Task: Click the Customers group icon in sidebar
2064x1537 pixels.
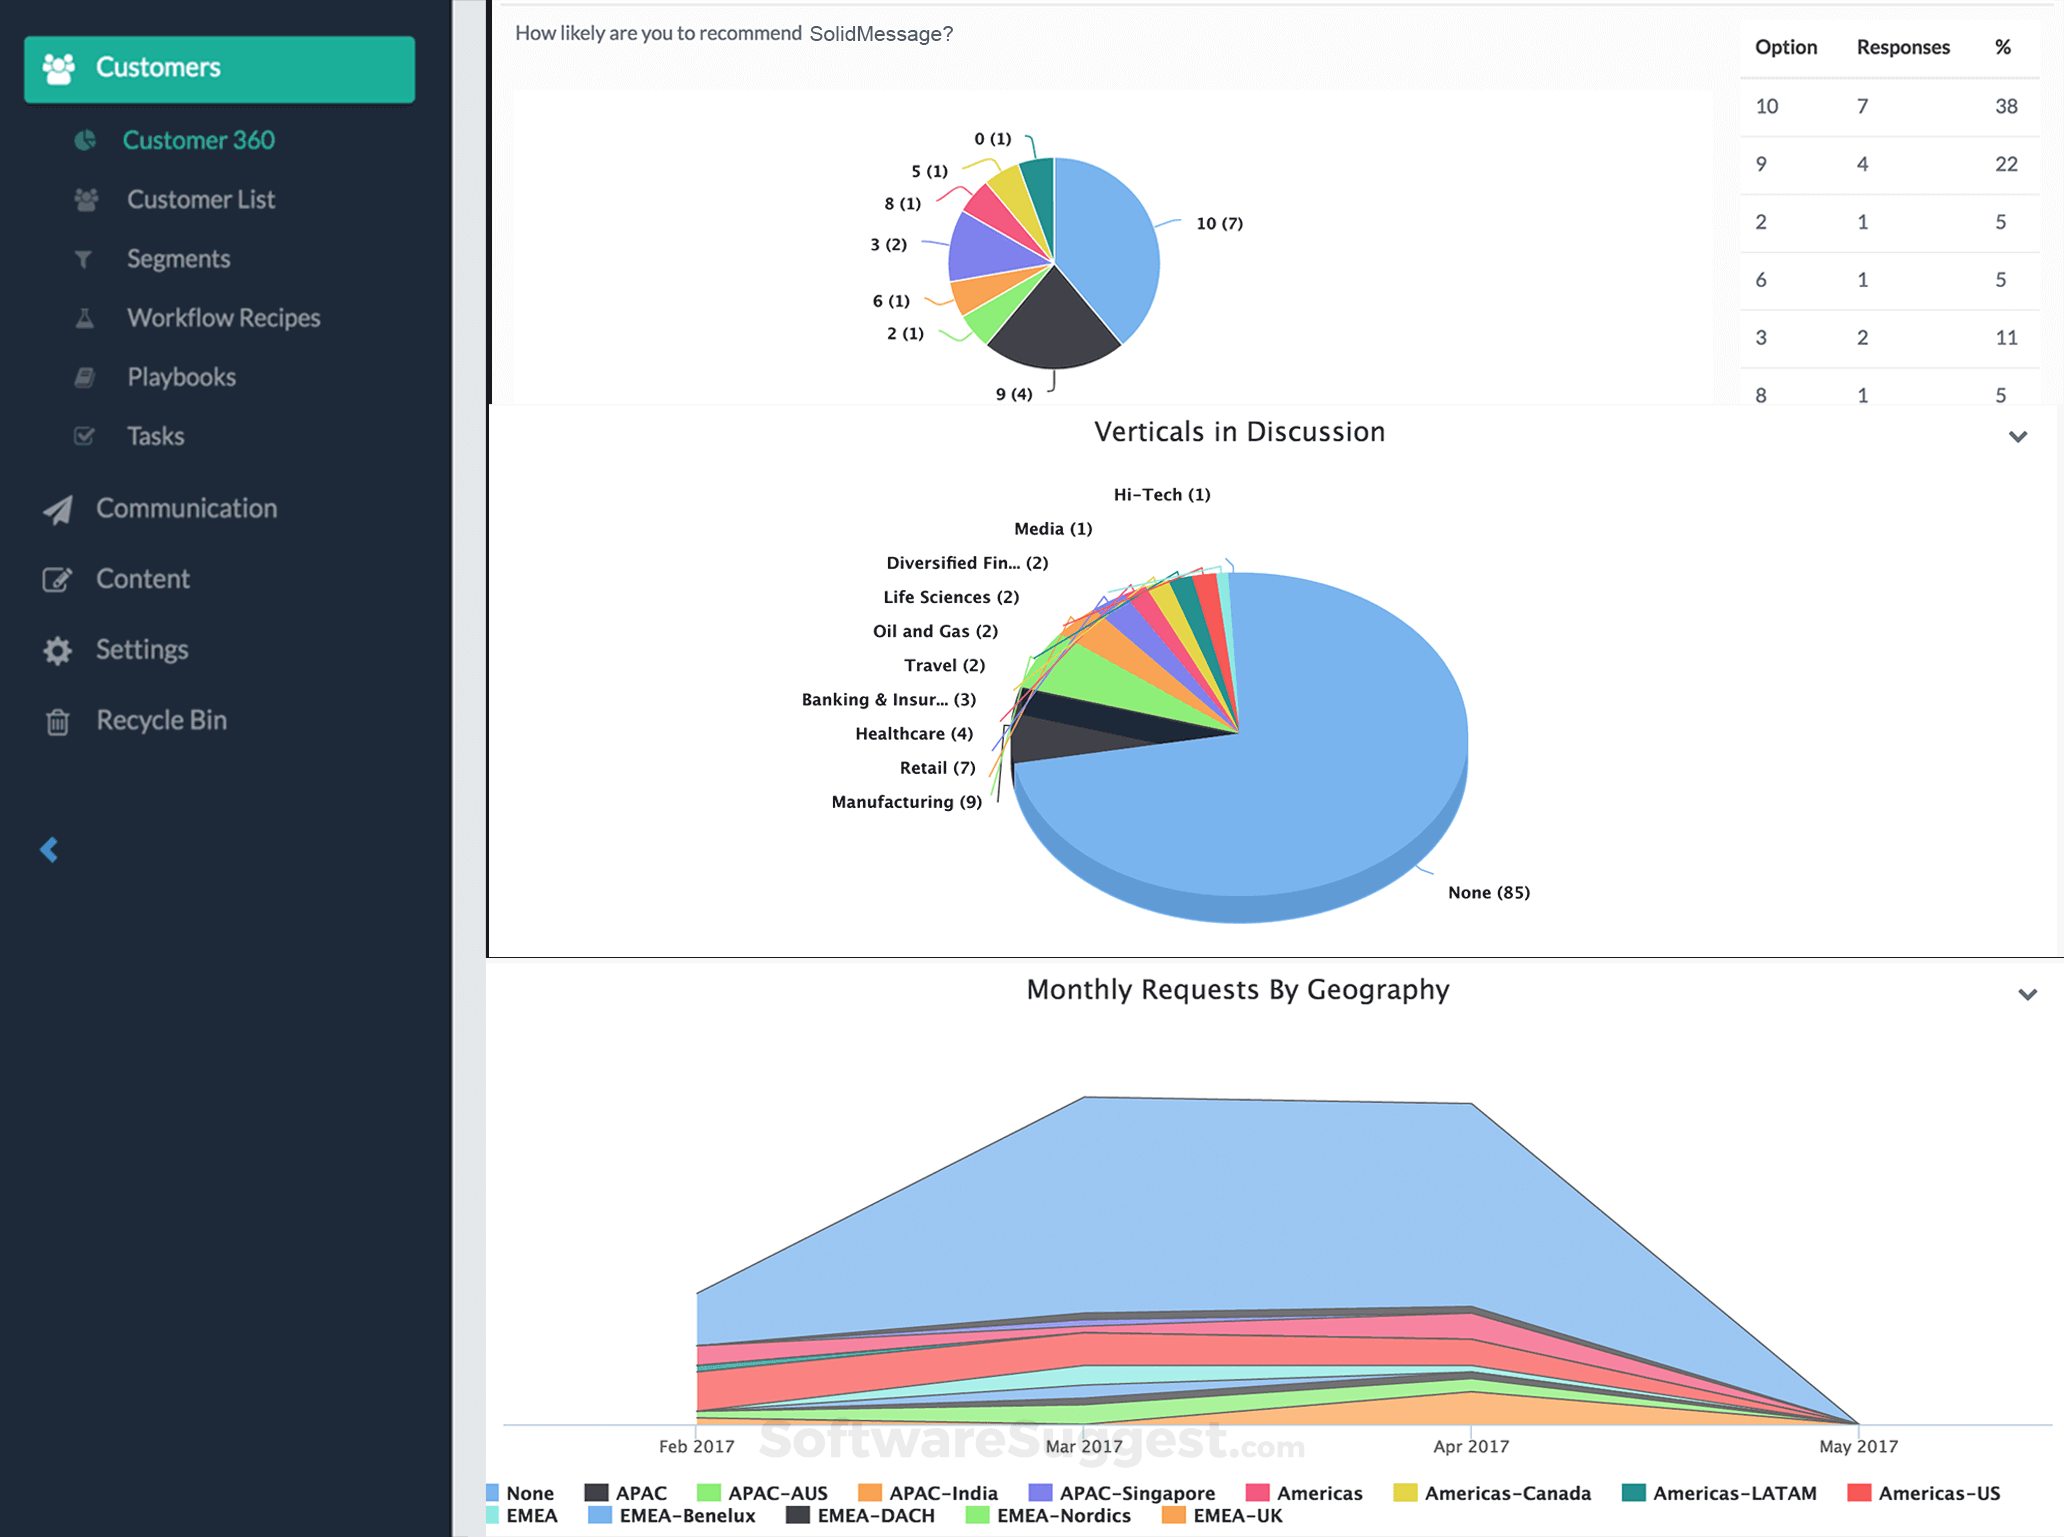Action: click(59, 68)
